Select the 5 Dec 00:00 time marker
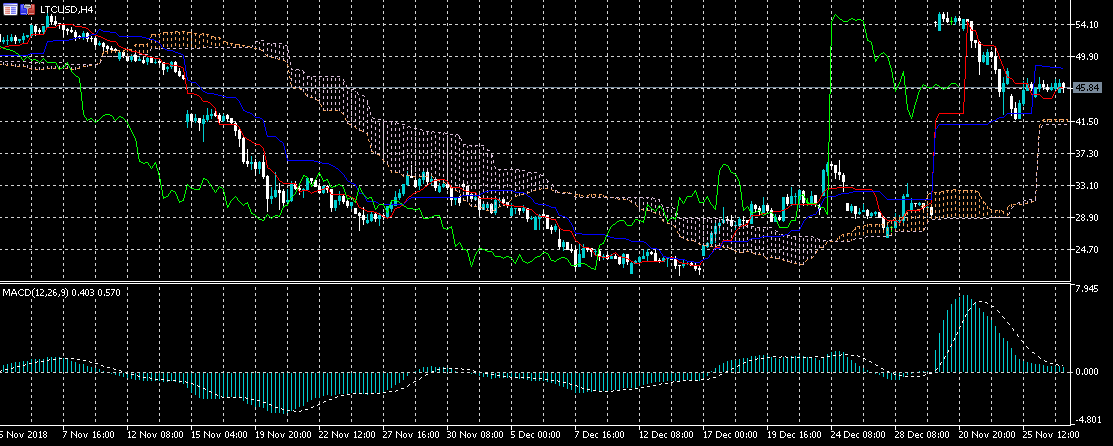This screenshot has height=446, width=1113. pyautogui.click(x=536, y=437)
